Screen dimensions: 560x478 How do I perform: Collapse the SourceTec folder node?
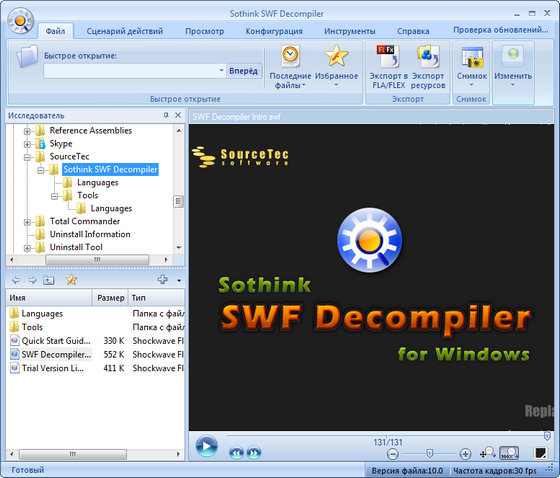tap(27, 157)
